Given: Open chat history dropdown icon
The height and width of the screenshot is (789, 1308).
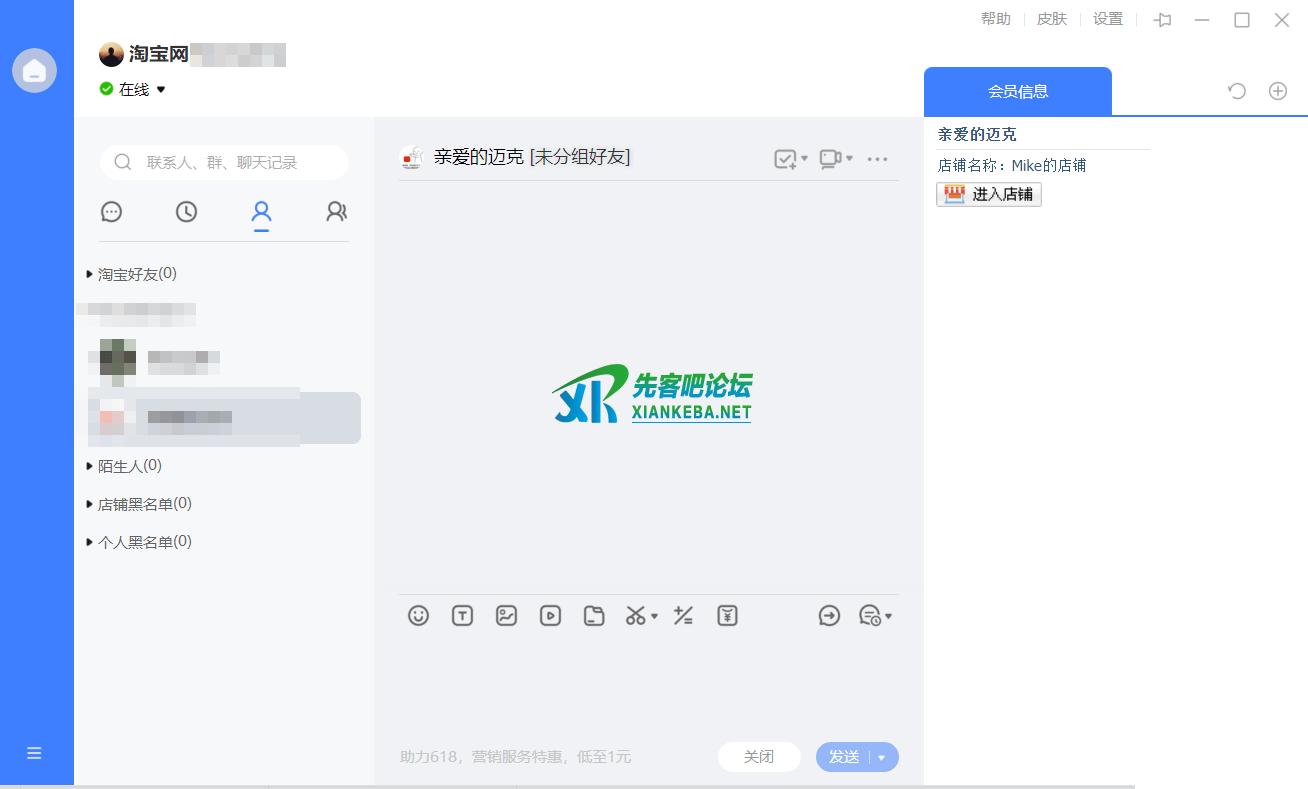Looking at the screenshot, I should (875, 616).
